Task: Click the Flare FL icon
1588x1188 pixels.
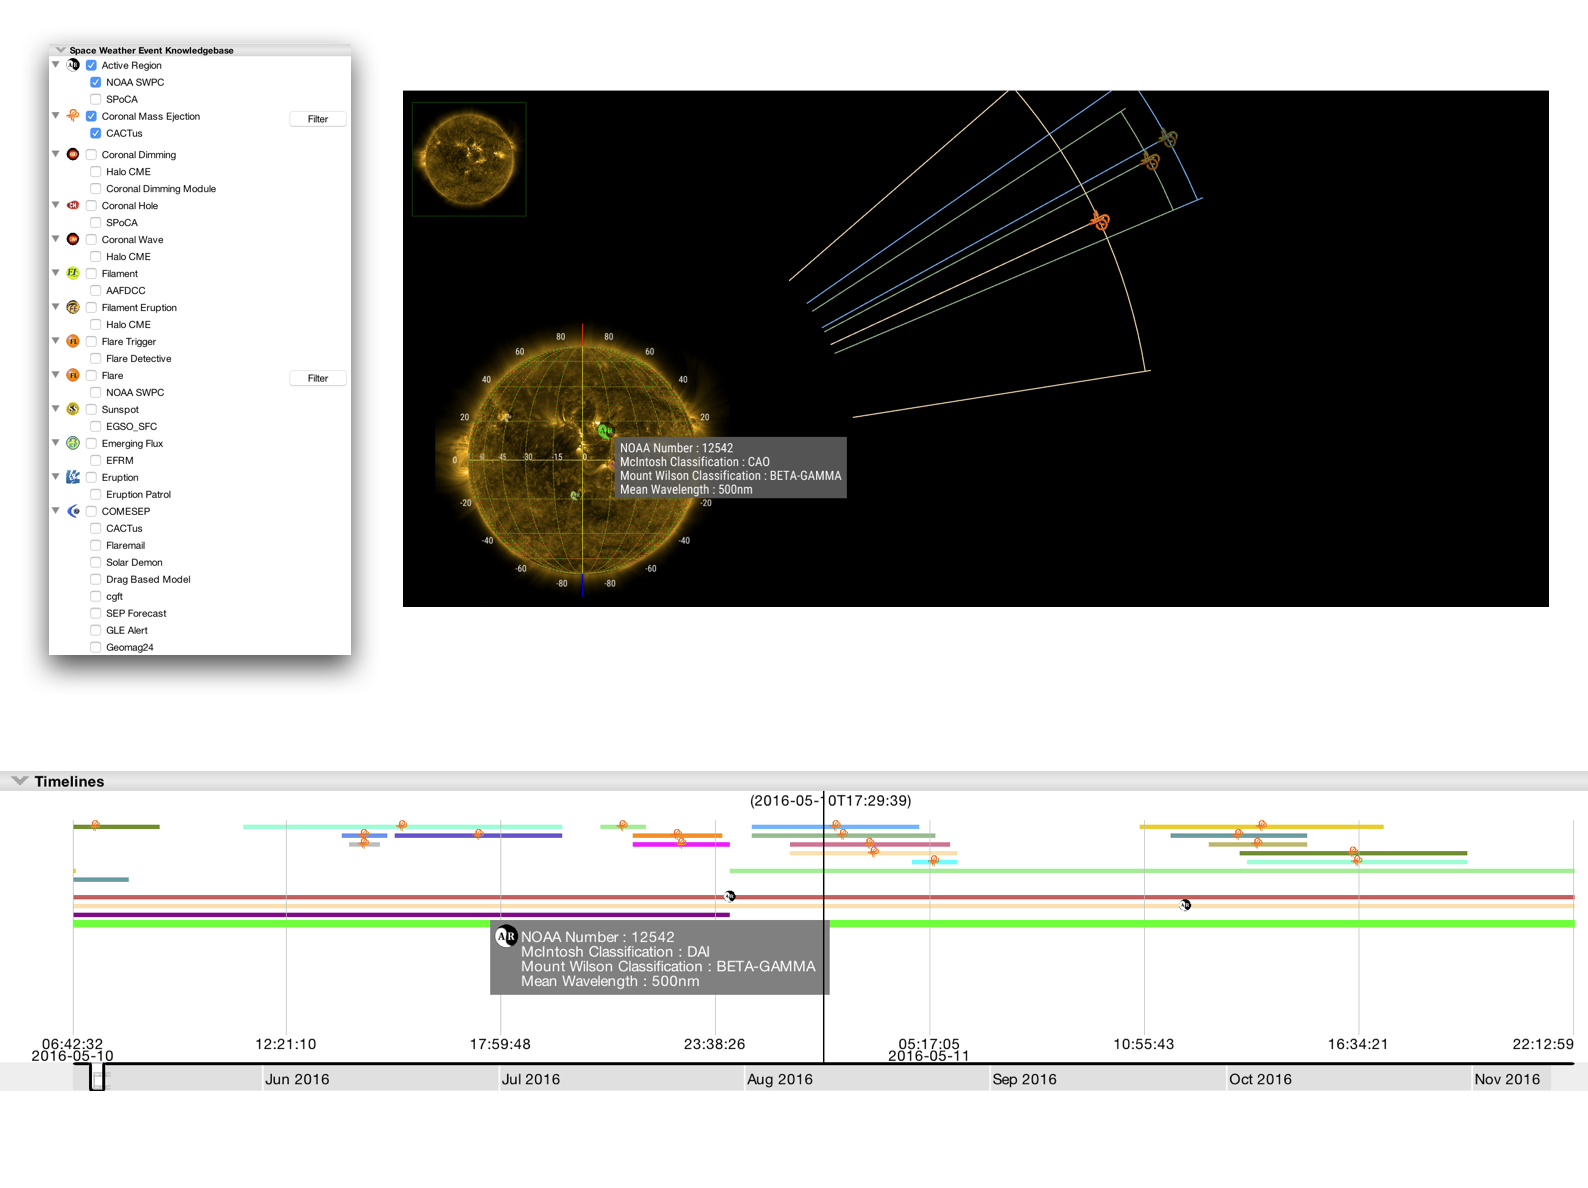Action: [x=73, y=375]
